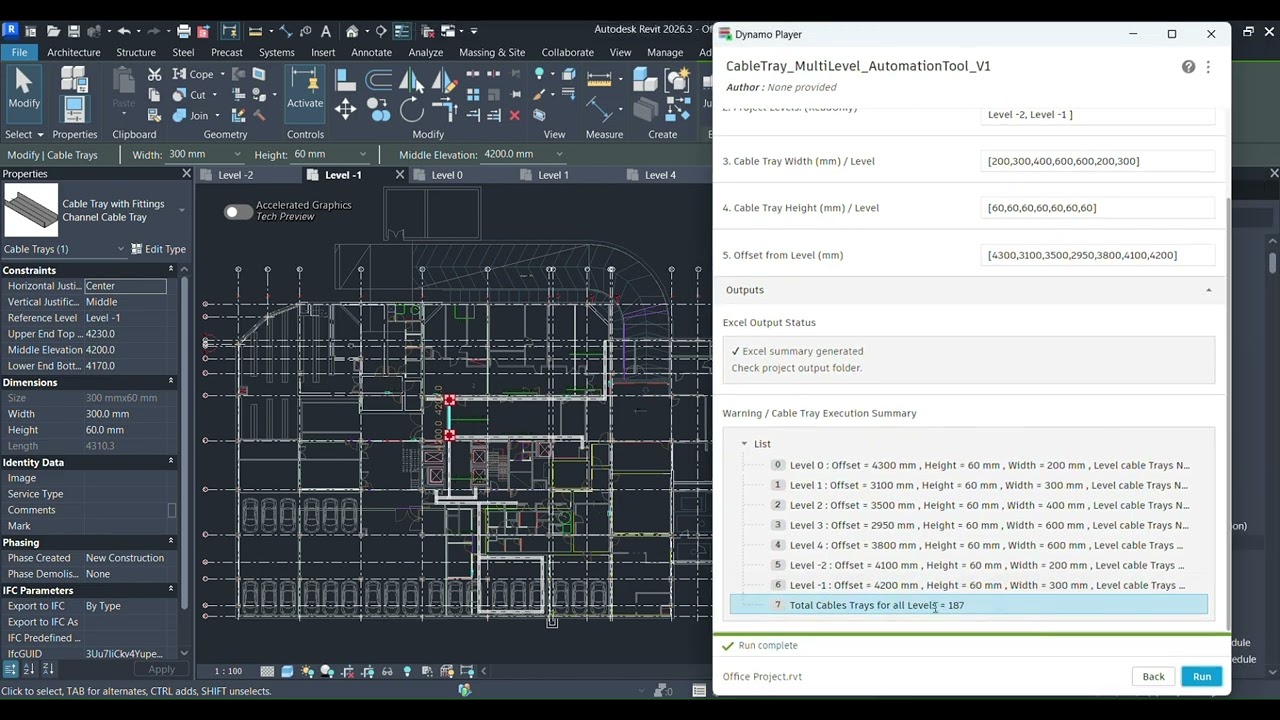Open the Architecture ribbon tab

[x=73, y=52]
